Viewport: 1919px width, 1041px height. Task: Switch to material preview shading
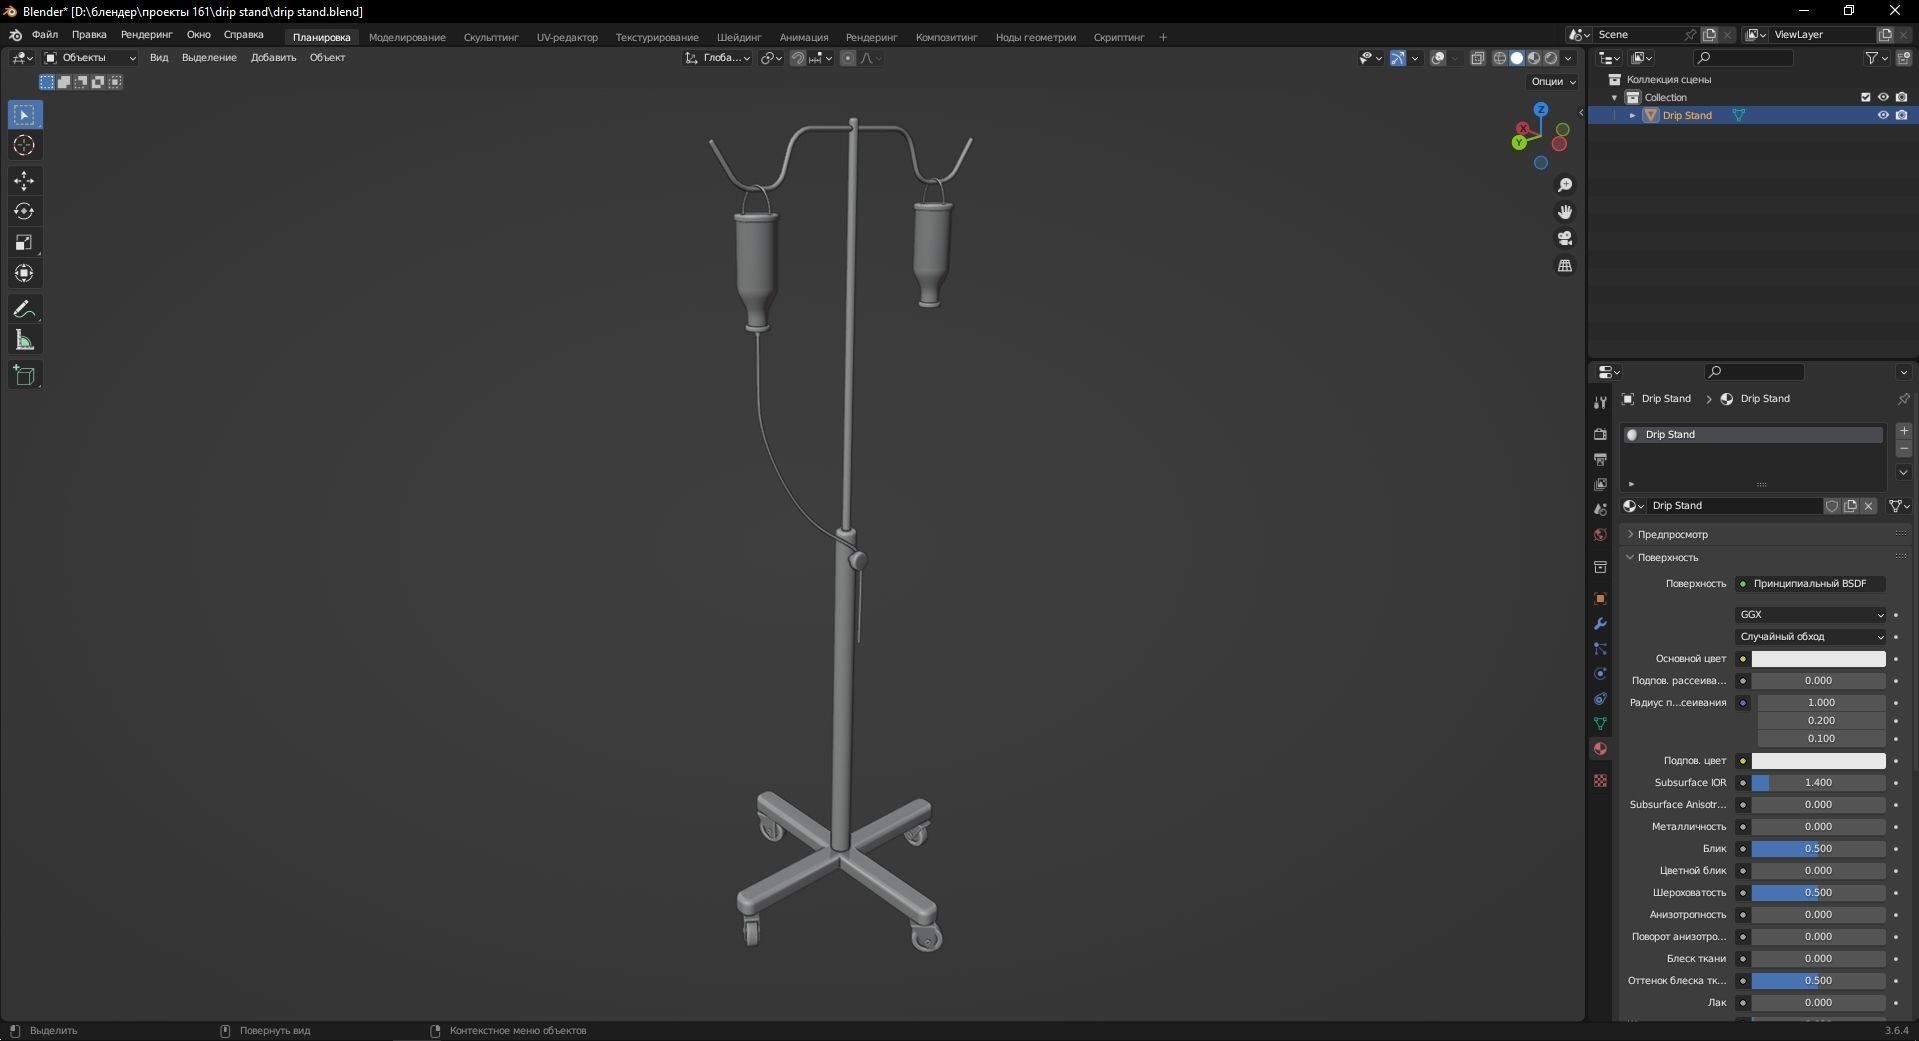click(x=1534, y=58)
